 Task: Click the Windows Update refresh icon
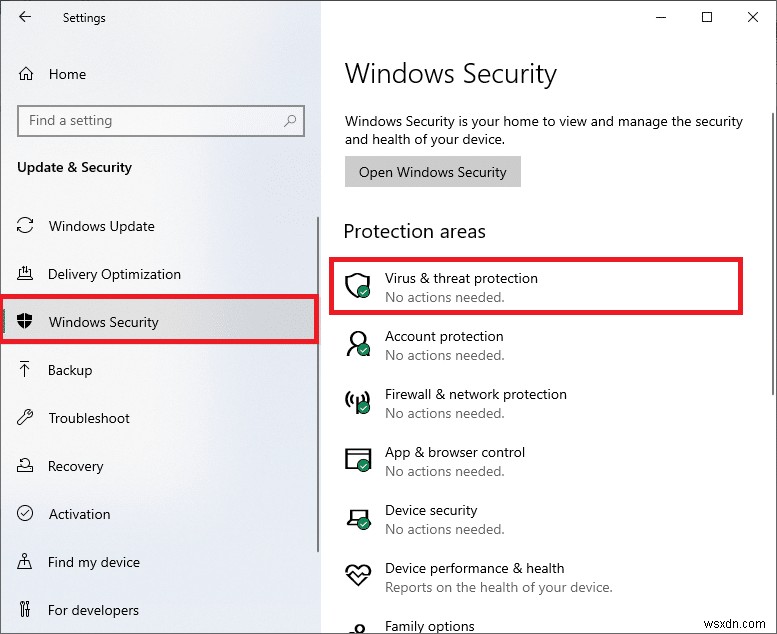pos(26,226)
